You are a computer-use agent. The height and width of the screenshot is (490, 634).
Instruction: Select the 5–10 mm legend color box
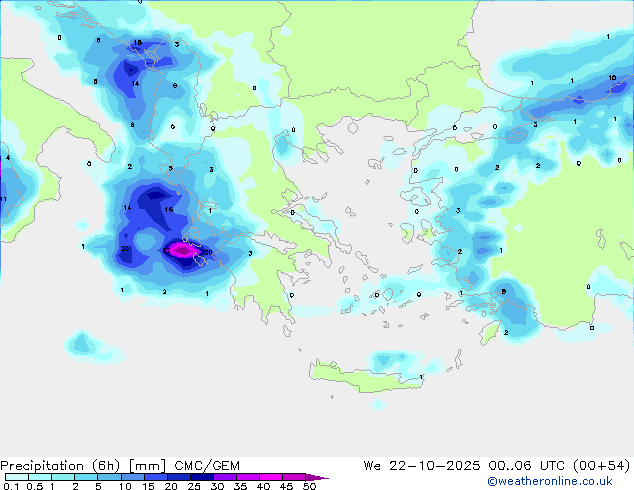(x=109, y=477)
